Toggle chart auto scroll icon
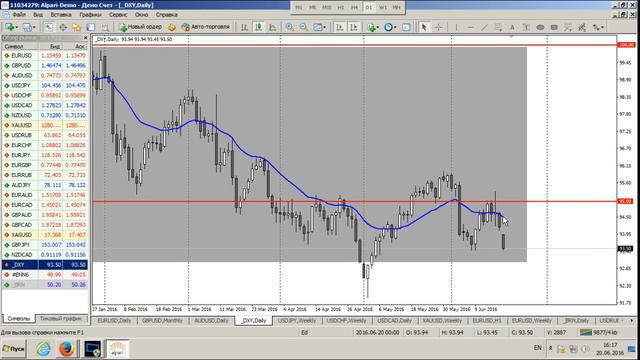640x360 pixels. [339, 27]
